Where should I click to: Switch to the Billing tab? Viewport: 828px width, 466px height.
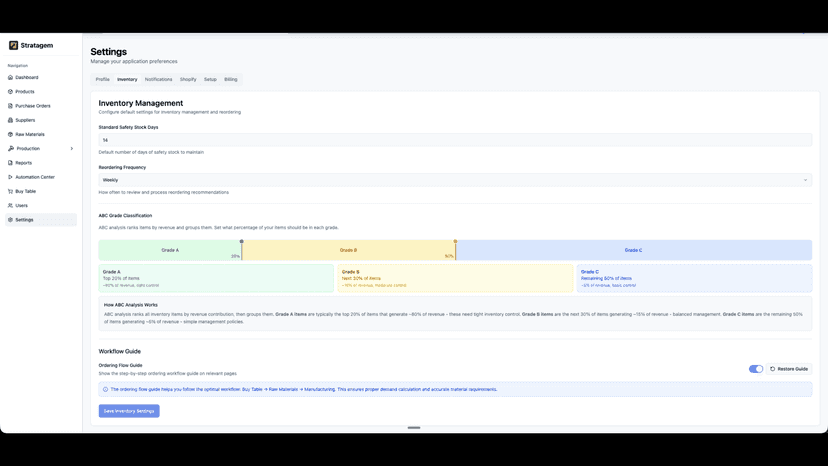[x=231, y=79]
